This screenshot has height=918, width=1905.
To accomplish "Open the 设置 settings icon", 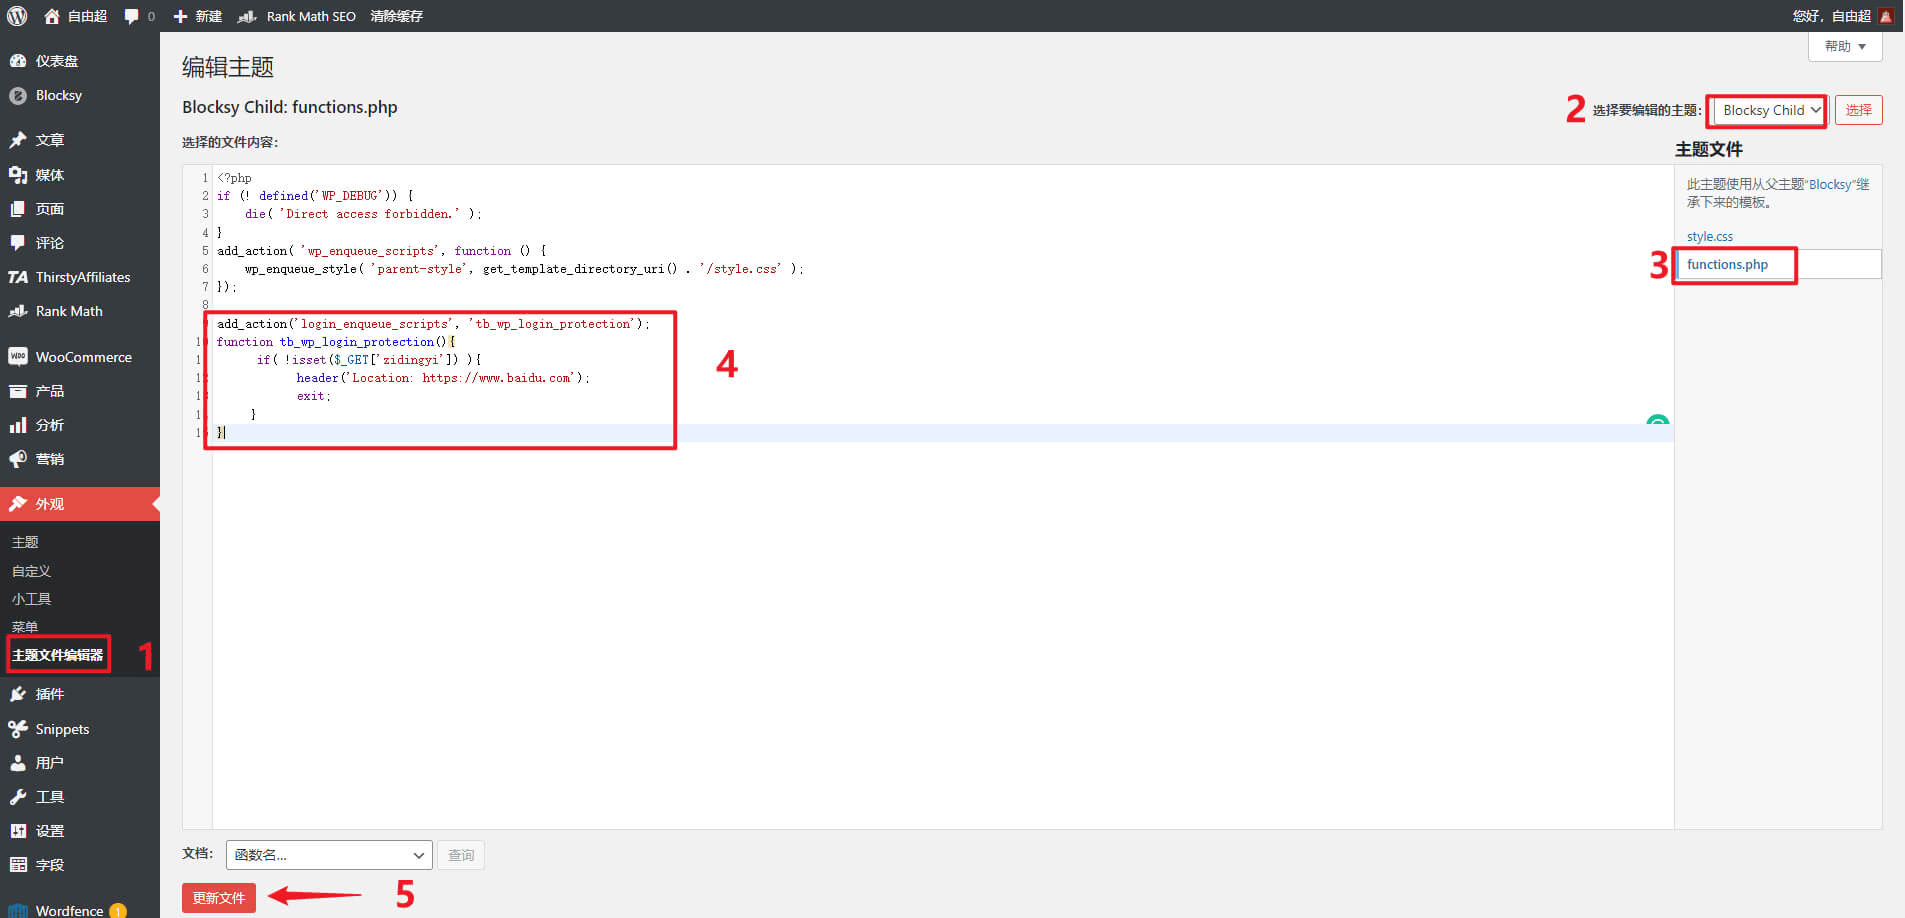I will (18, 831).
